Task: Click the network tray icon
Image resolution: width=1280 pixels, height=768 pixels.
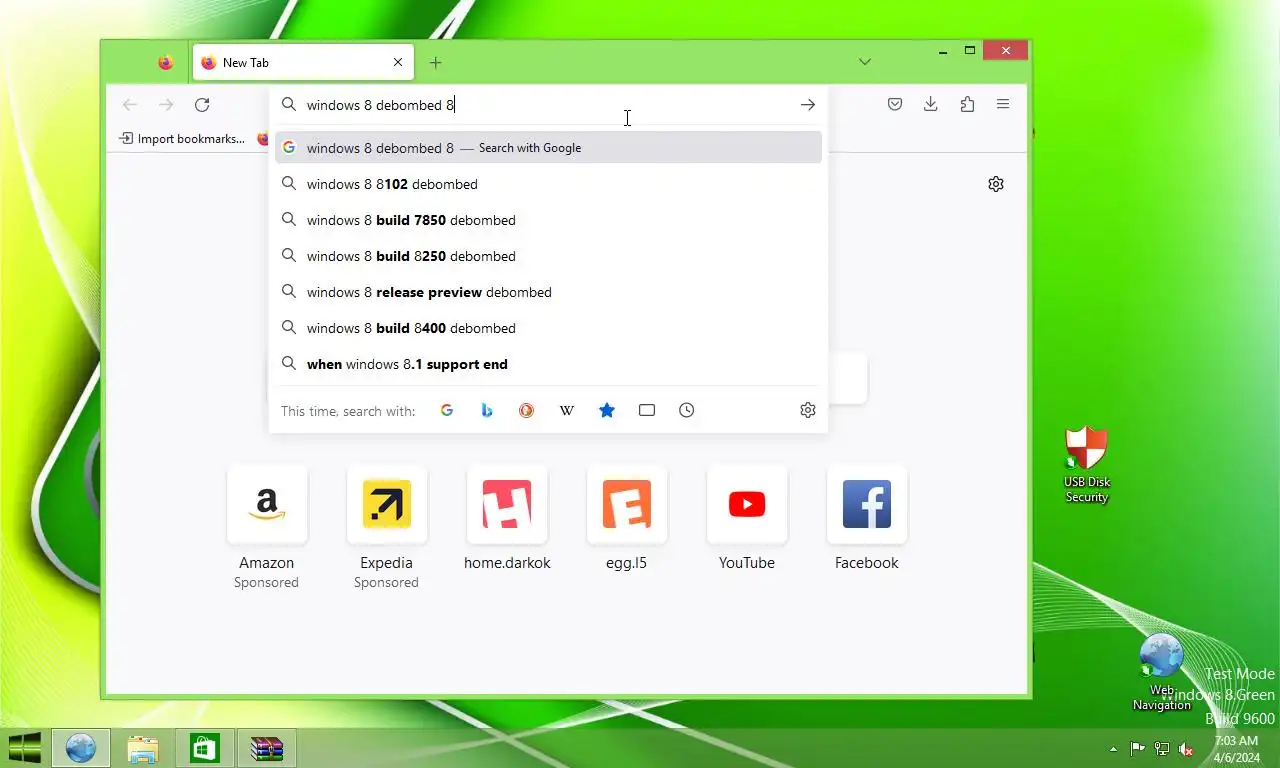Action: (1162, 749)
